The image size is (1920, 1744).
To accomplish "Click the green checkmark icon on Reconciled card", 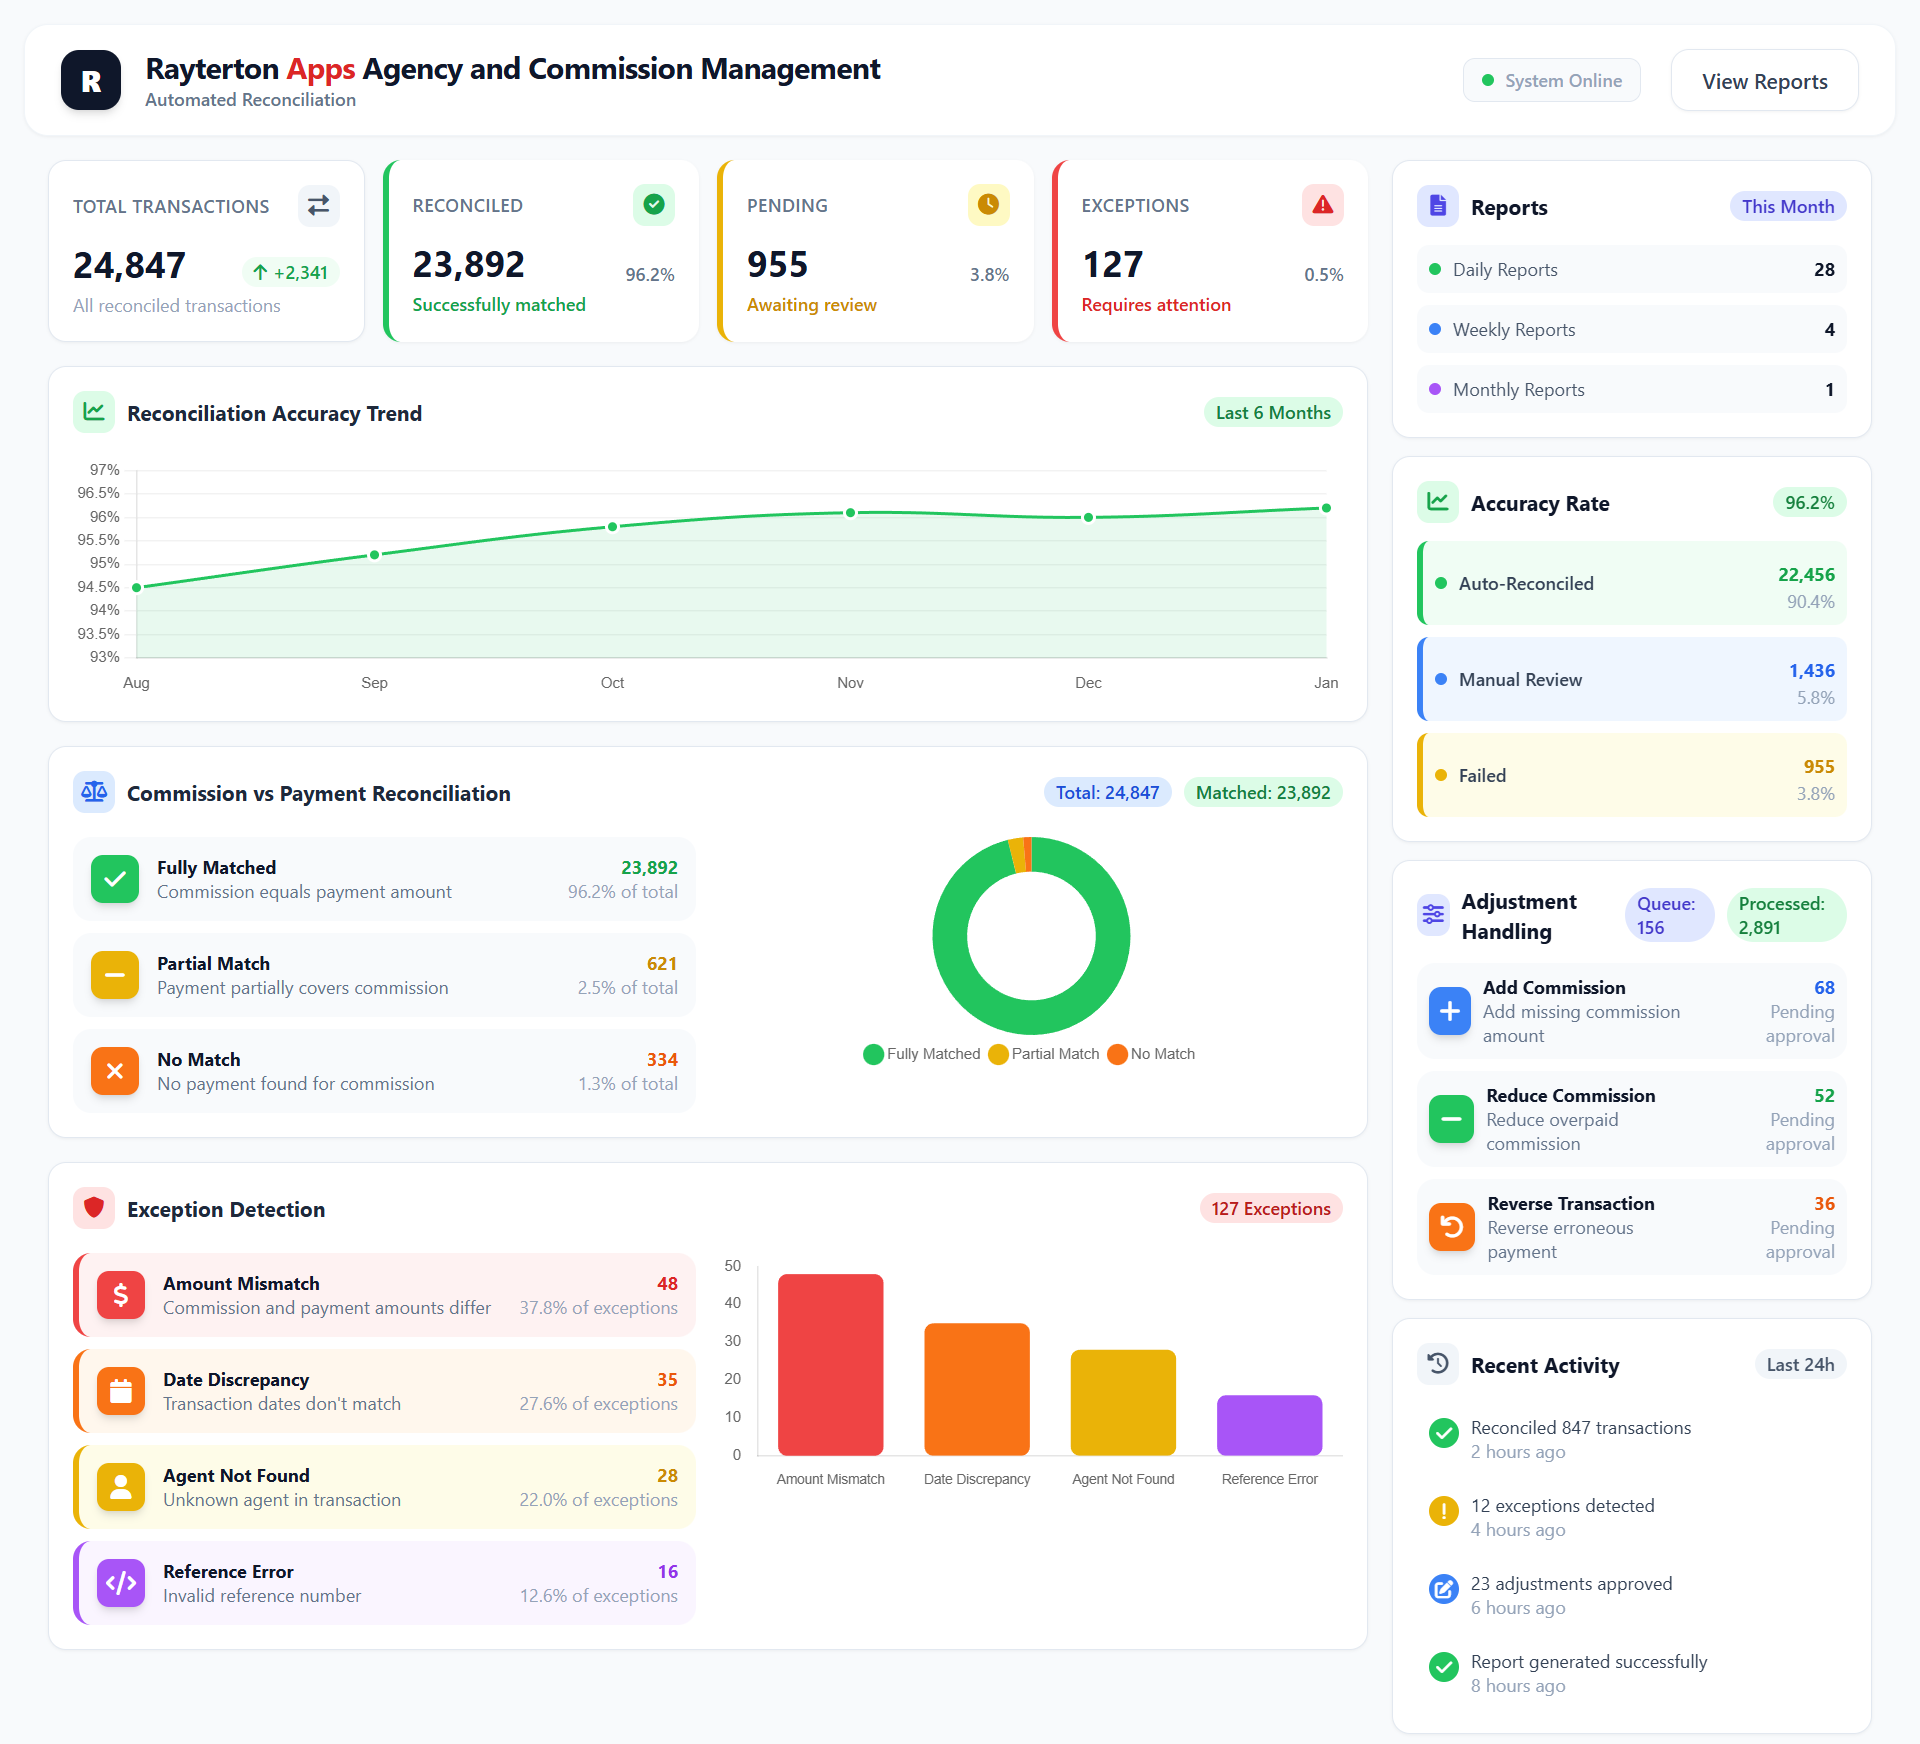I will pos(653,205).
